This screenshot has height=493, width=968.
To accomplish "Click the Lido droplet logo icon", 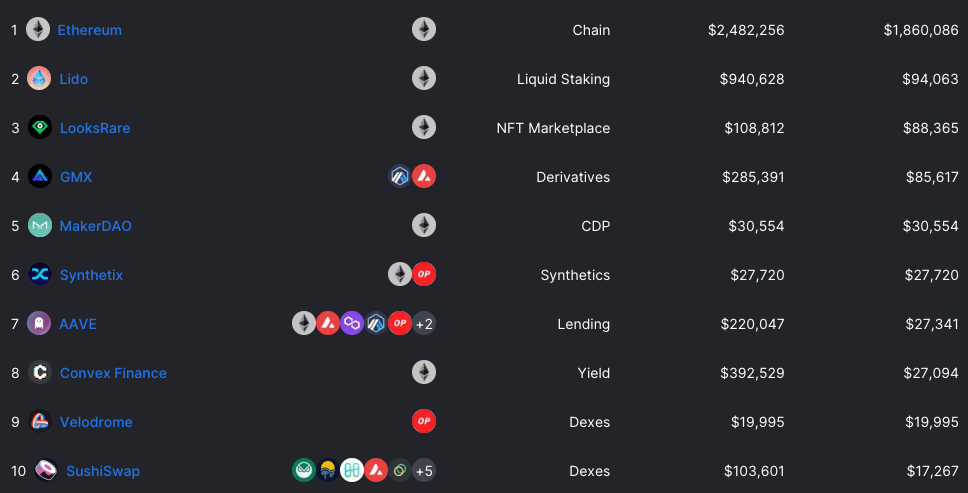I will (x=39, y=78).
